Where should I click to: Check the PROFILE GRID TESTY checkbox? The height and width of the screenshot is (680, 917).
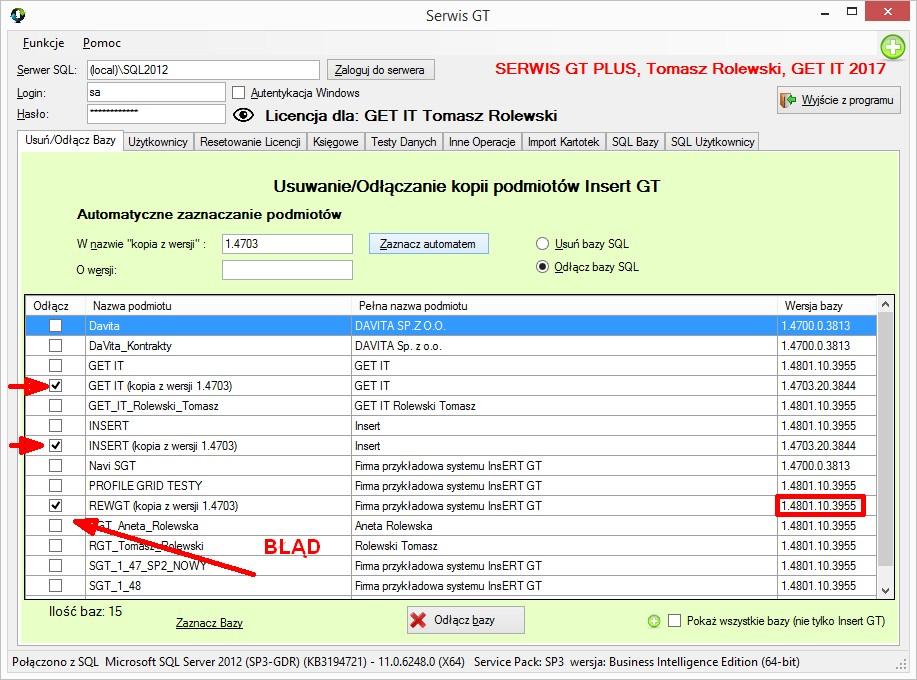click(x=55, y=486)
